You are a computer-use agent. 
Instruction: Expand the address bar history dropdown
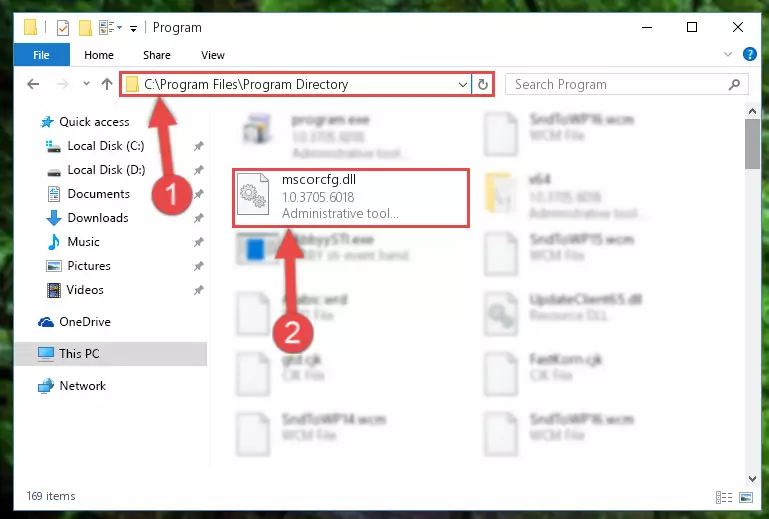point(462,84)
